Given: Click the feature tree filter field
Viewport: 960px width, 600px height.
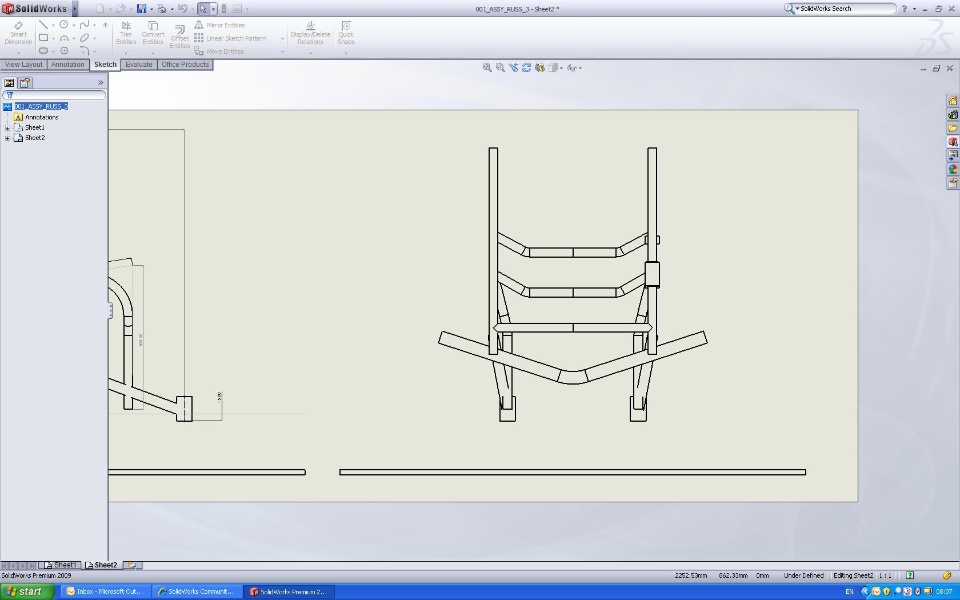Looking at the screenshot, I should [x=54, y=95].
